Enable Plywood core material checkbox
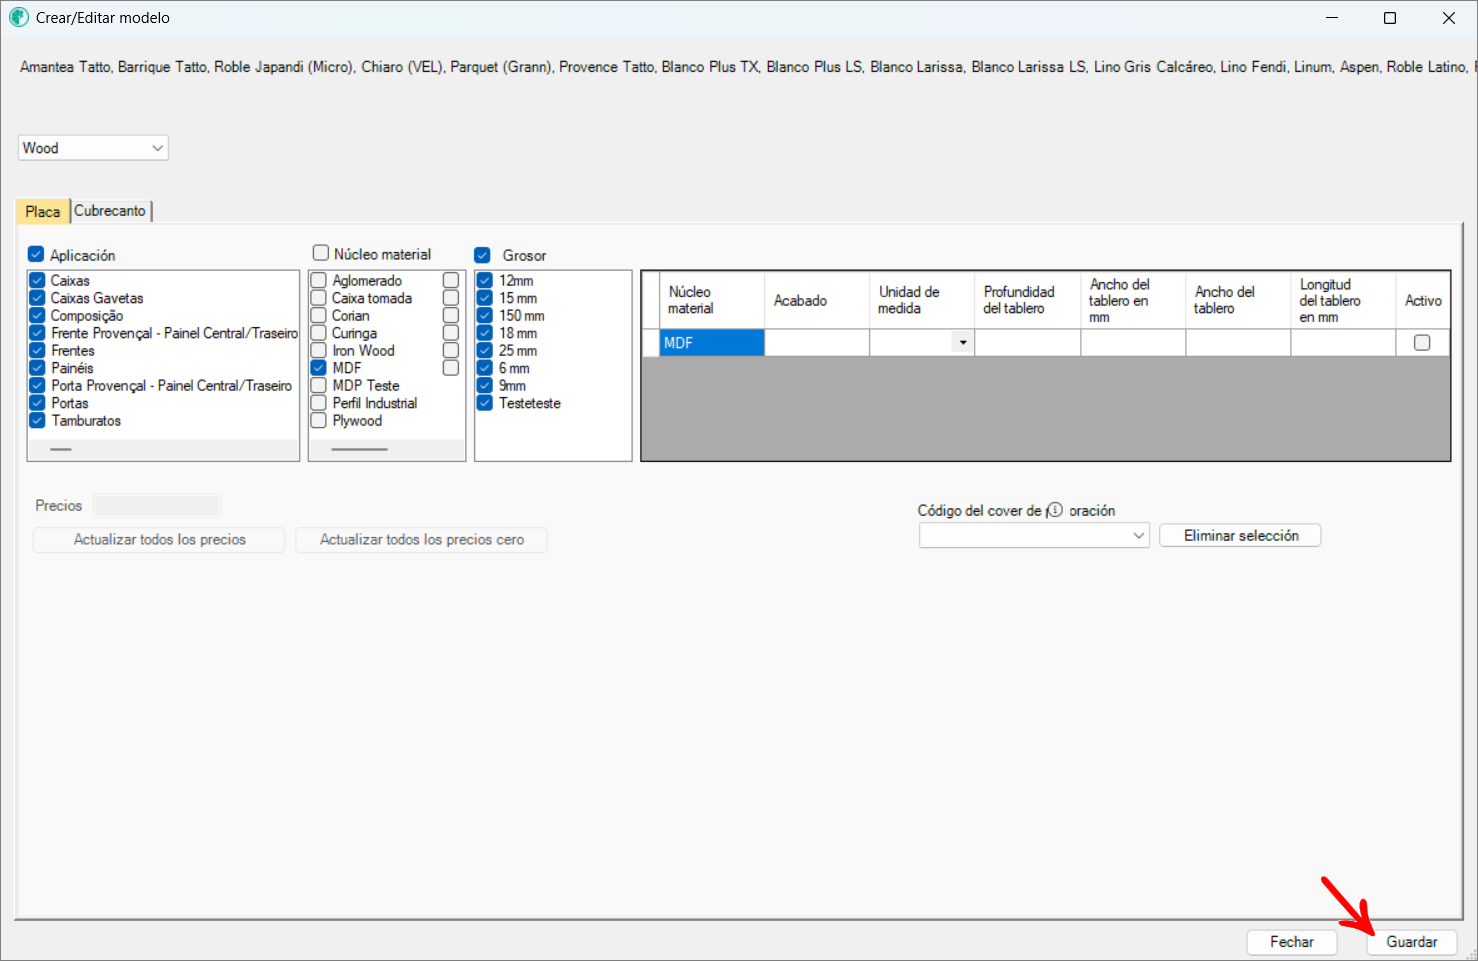The width and height of the screenshot is (1478, 961). (x=319, y=421)
